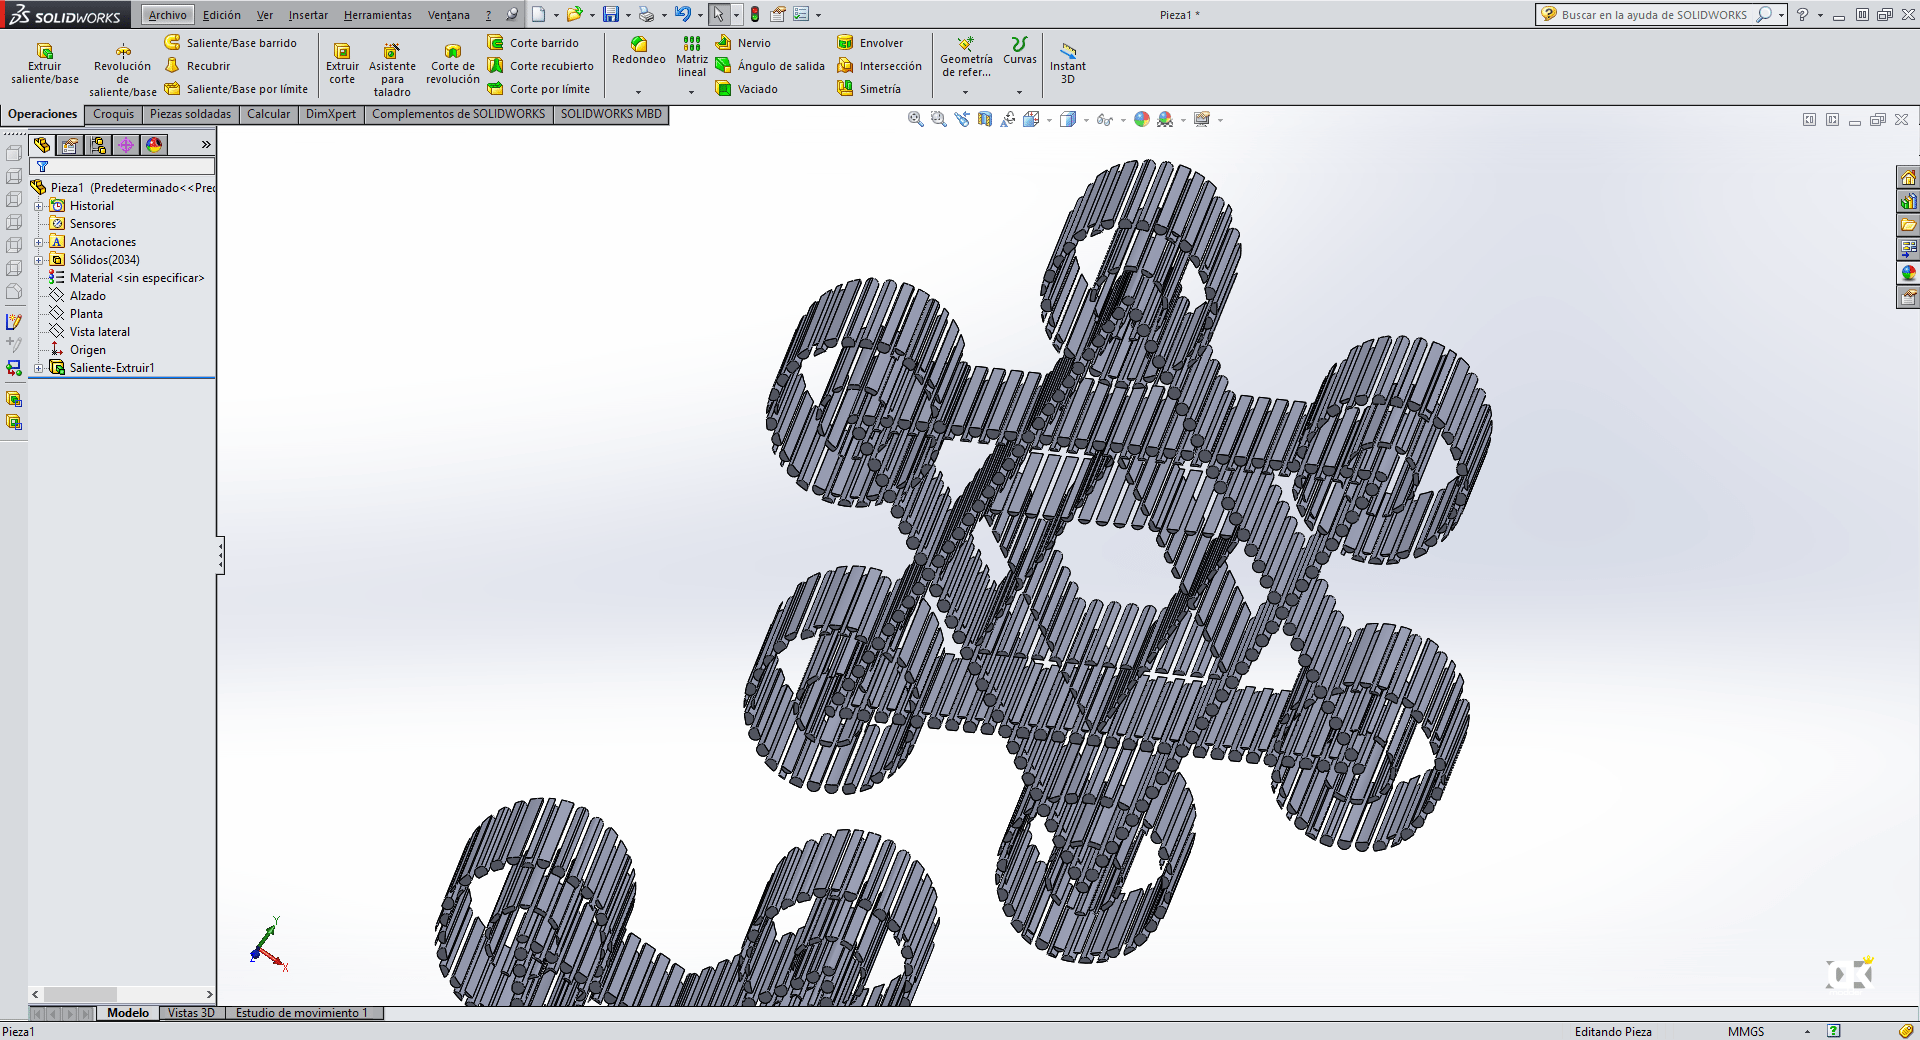Open Asistente para taladro
Screen dimensions: 1920x1040
pyautogui.click(x=392, y=70)
